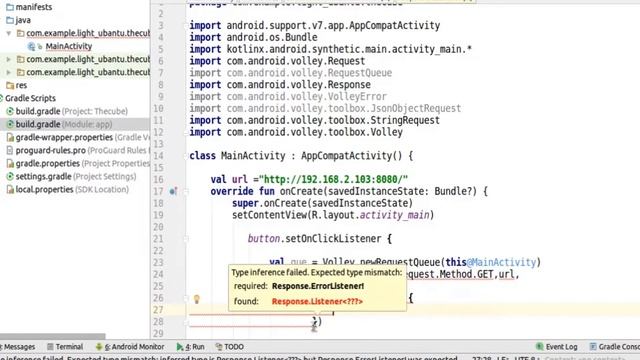
Task: Open proguard-rules.pro file
Action: 83,151
